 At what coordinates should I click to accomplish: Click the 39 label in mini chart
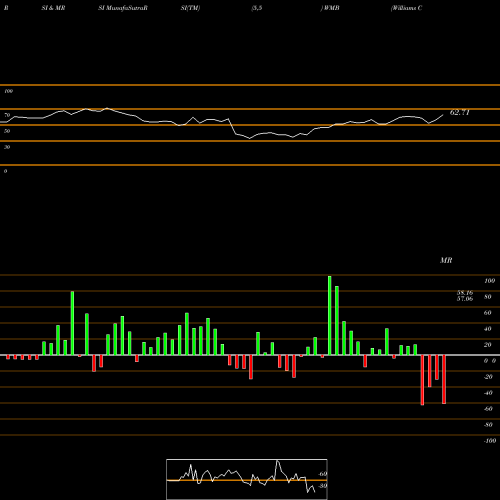click(323, 486)
